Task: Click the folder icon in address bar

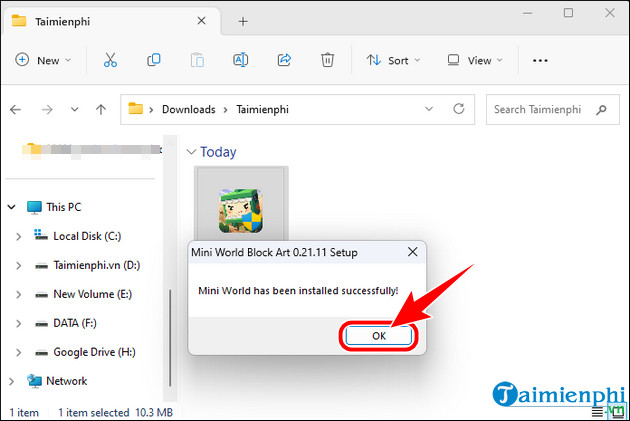Action: point(135,108)
